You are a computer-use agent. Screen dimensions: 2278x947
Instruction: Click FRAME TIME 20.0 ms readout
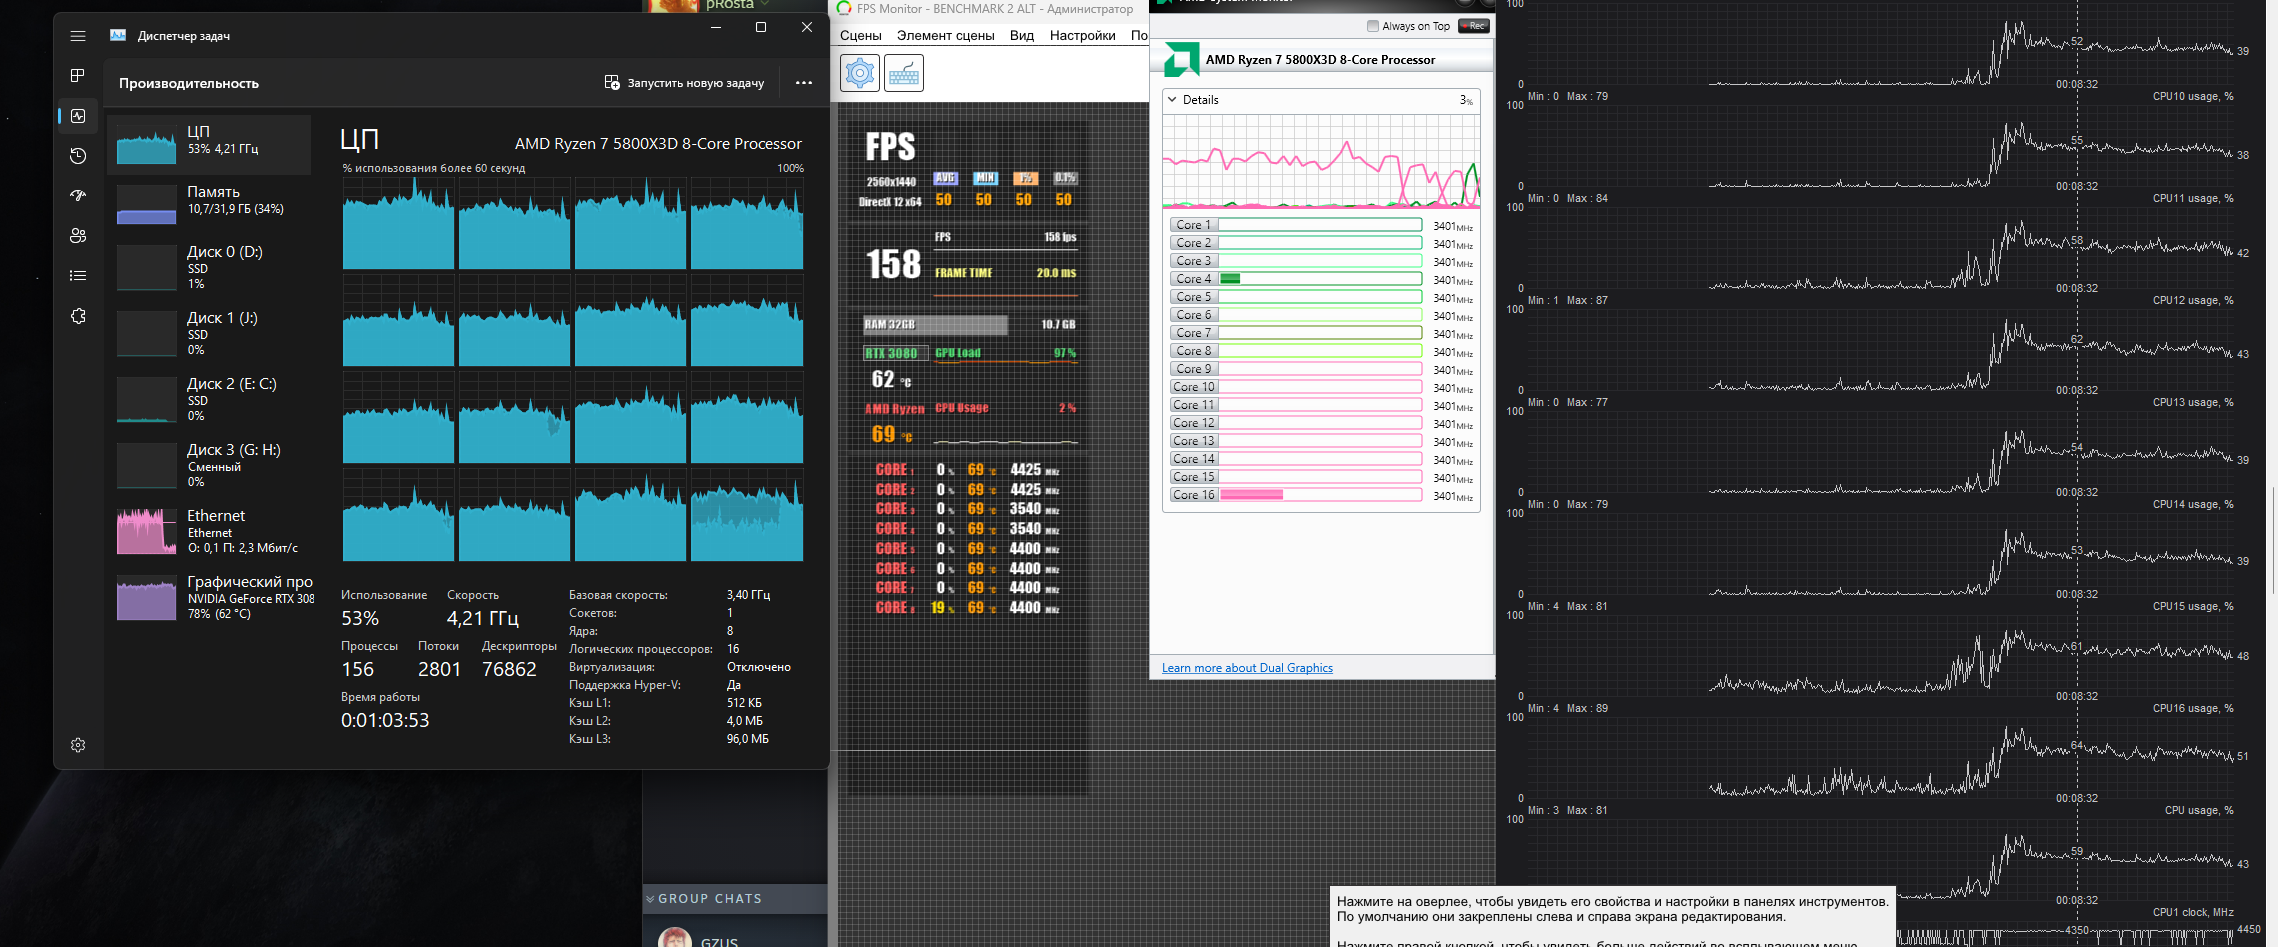1006,273
